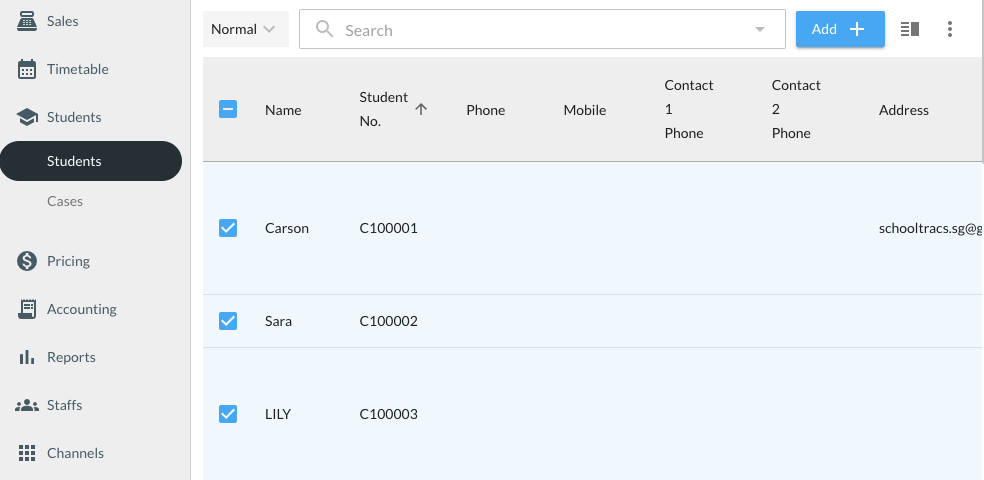Screen dimensions: 984x480
Task: Click the Channels grid icon
Action: pos(28,453)
